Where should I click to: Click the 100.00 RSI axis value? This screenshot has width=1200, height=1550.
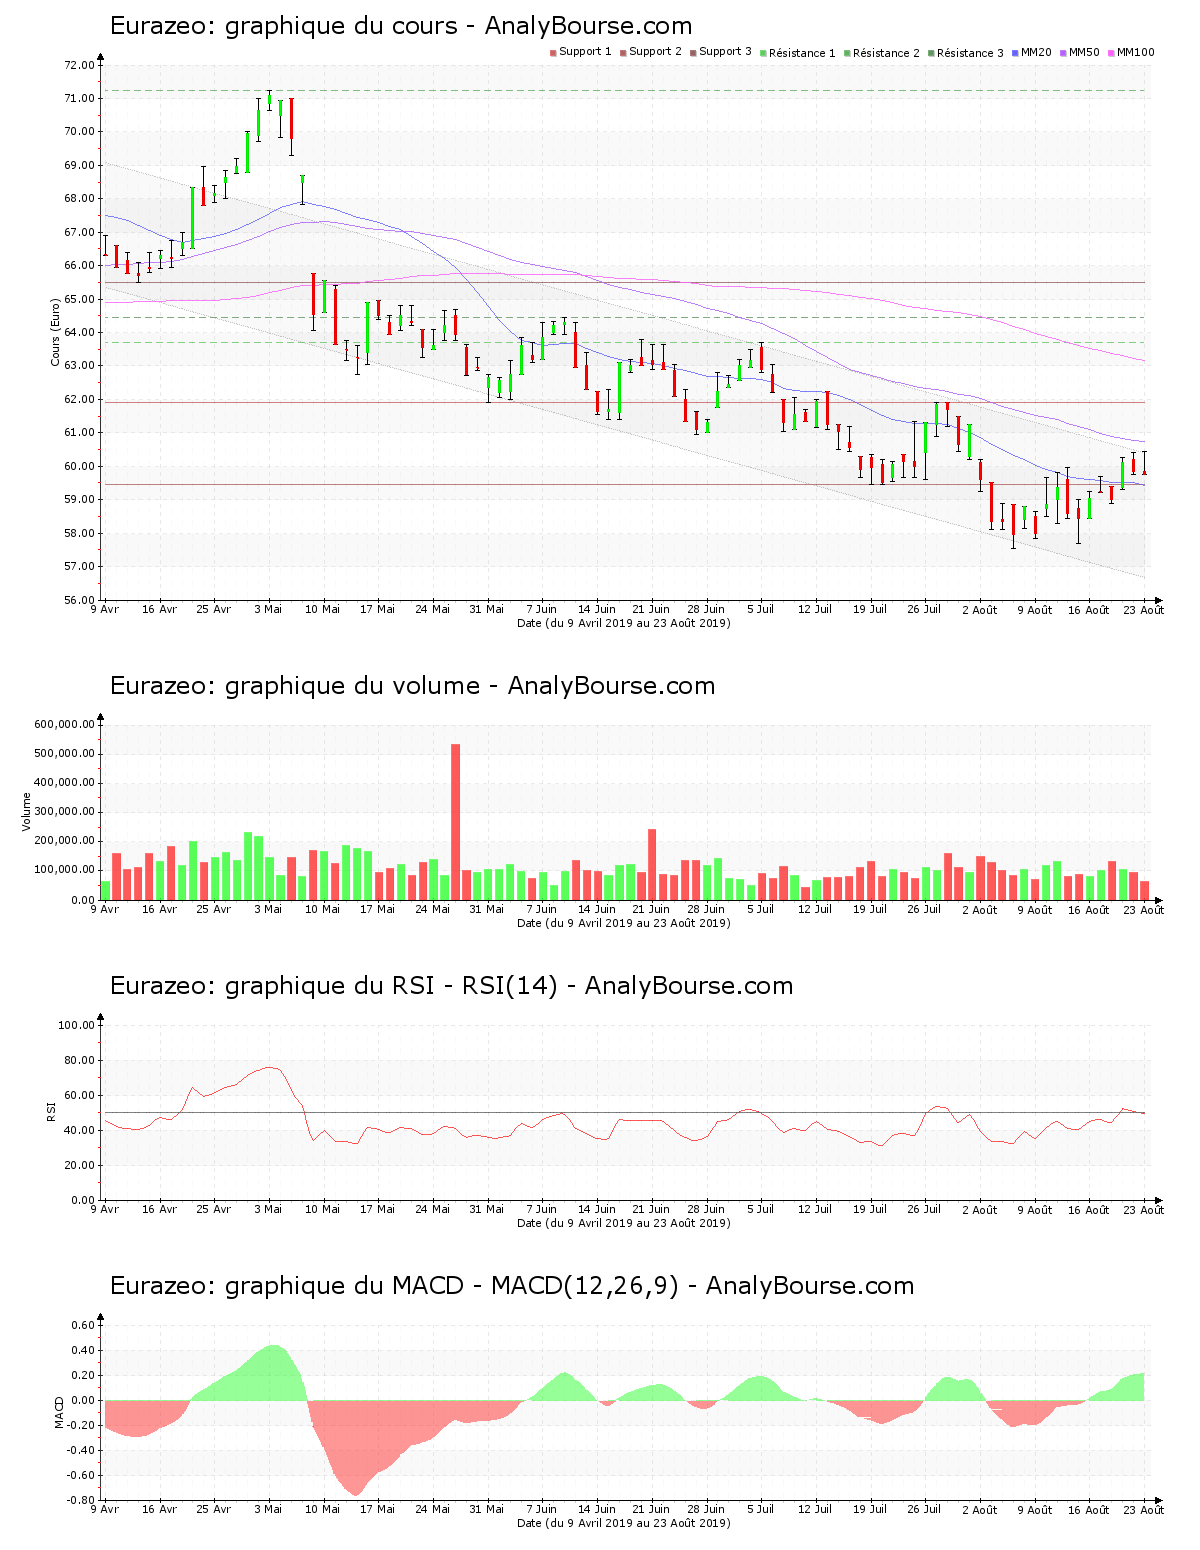[x=76, y=1025]
